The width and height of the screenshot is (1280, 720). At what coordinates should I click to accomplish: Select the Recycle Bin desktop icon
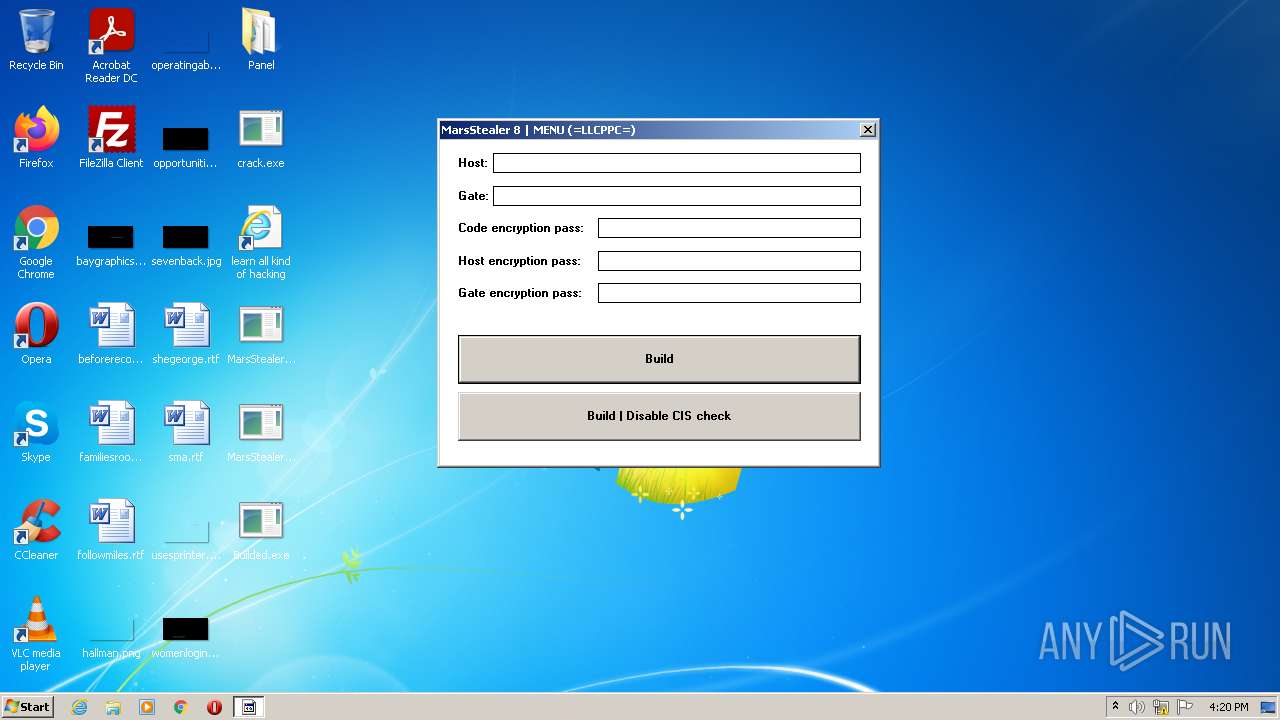[36, 40]
